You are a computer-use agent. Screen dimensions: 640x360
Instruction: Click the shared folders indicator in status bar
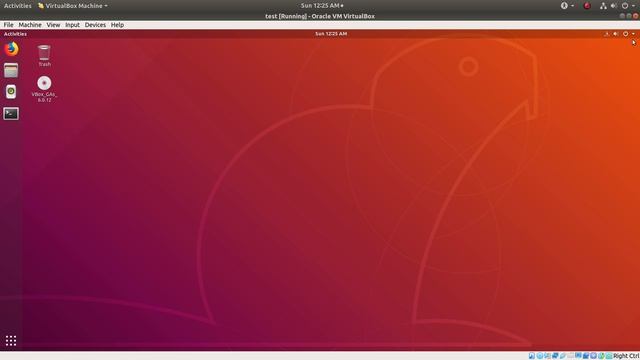tap(570, 356)
